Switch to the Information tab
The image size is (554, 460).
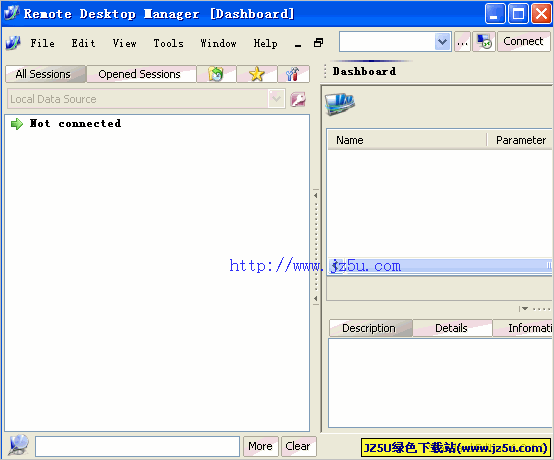coord(523,328)
